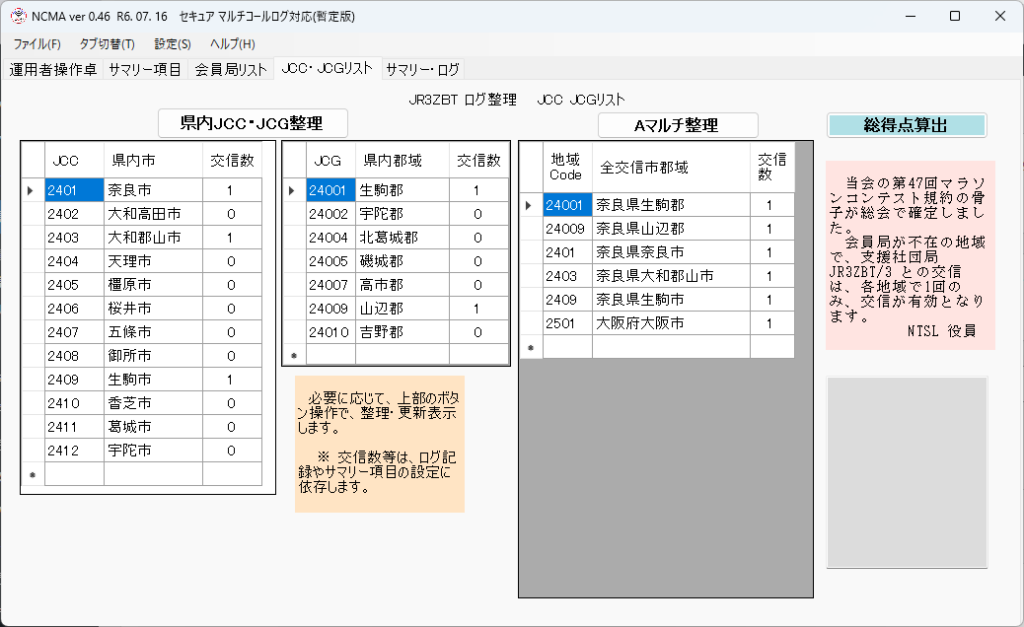Viewport: 1024px width, 627px height.
Task: Switch to the 会員局リスト tab
Action: tap(231, 69)
